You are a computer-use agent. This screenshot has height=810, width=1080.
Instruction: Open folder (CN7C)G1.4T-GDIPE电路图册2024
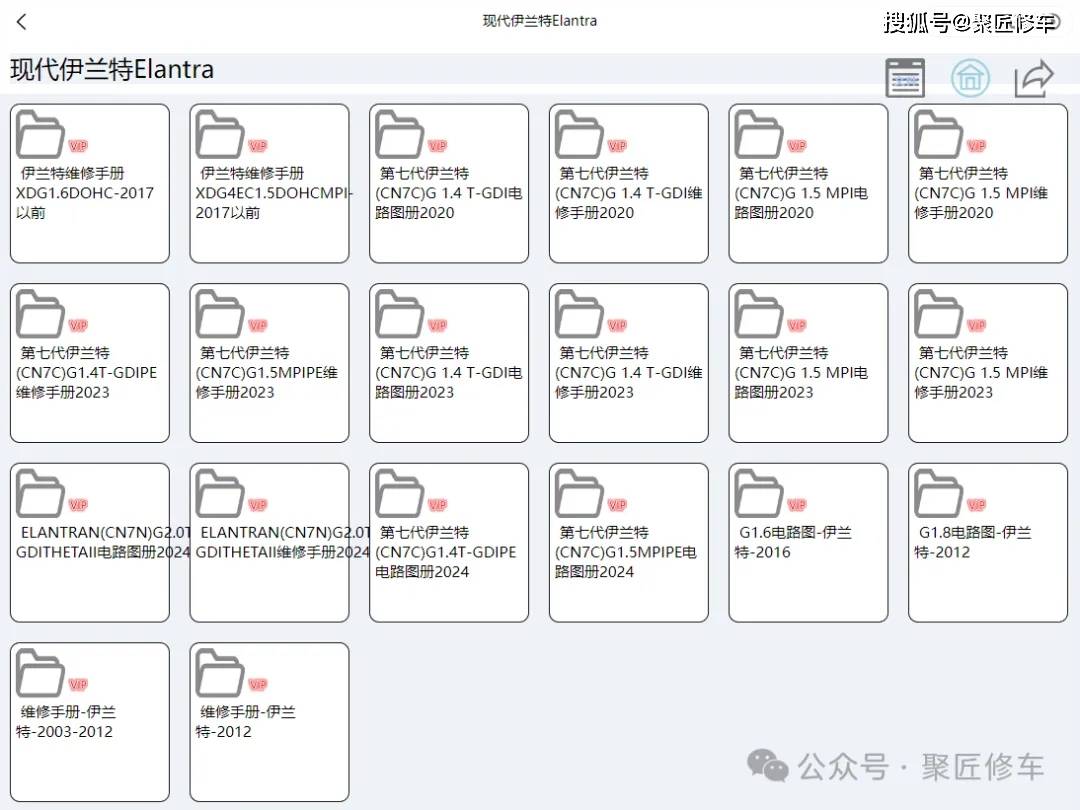[x=449, y=543]
